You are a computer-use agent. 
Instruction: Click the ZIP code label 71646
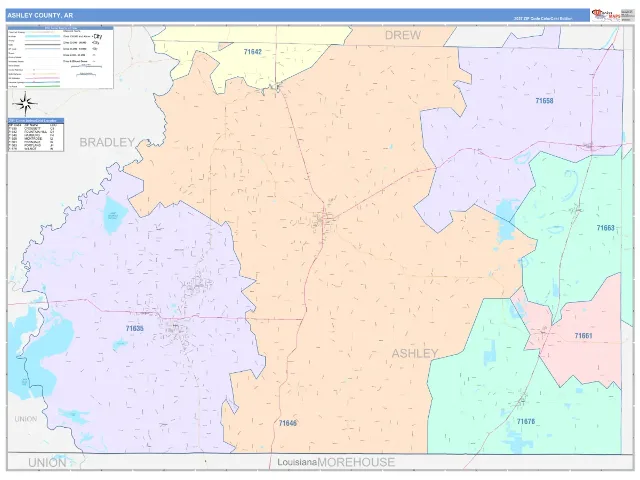click(x=288, y=423)
